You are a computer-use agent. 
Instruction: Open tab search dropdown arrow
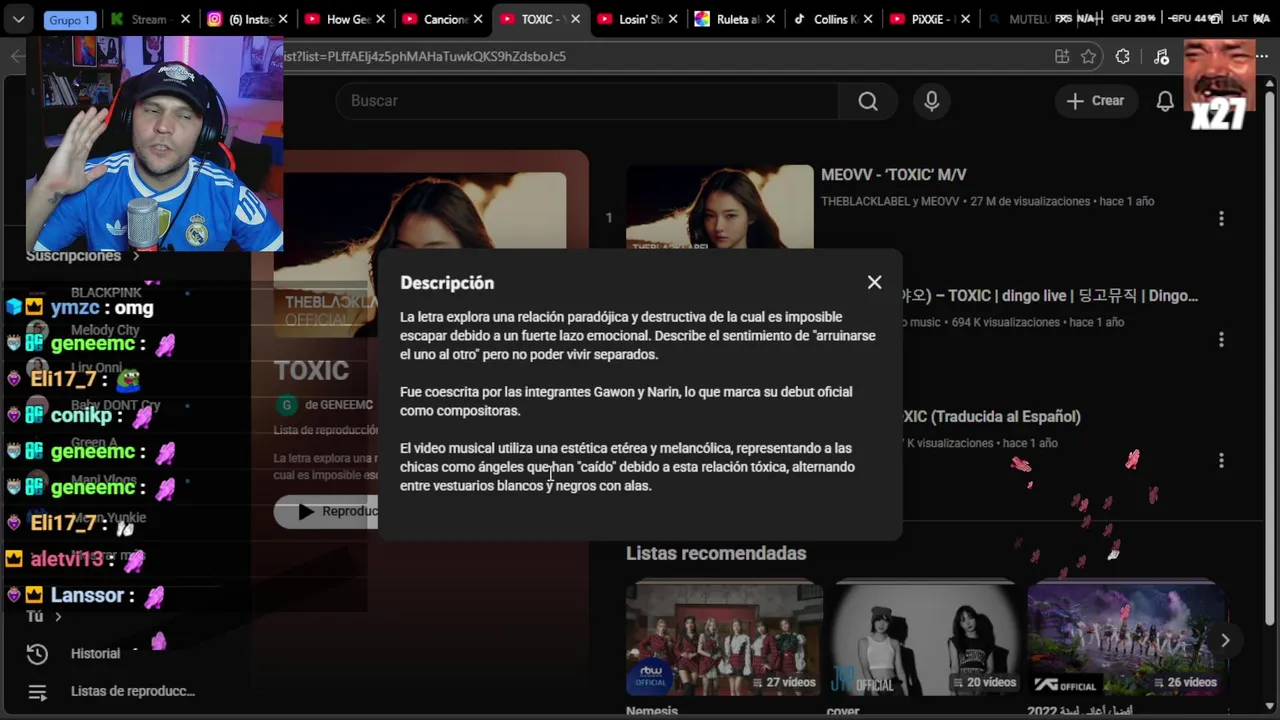[x=18, y=19]
